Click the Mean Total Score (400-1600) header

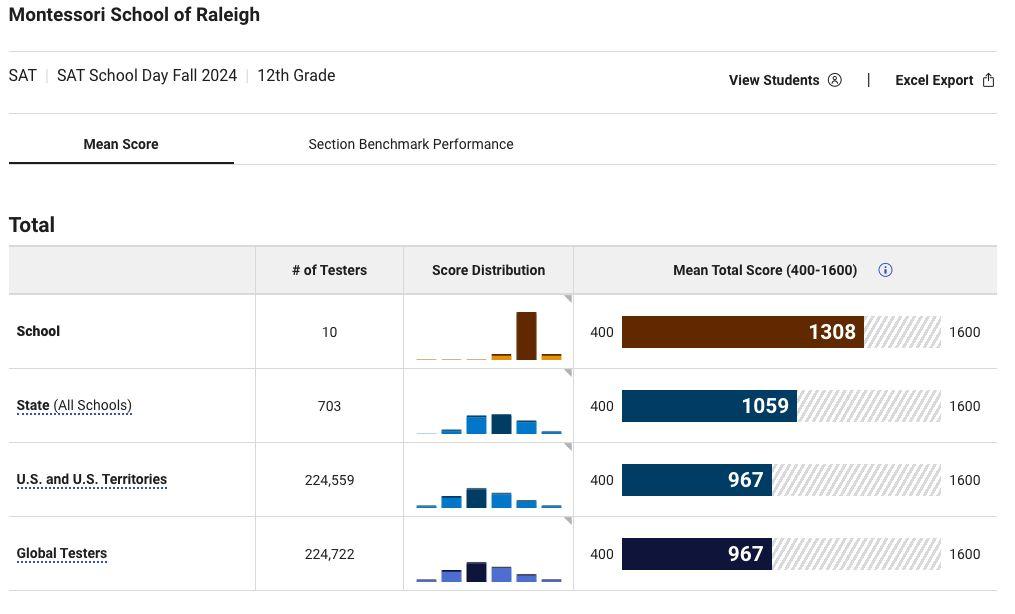[765, 270]
